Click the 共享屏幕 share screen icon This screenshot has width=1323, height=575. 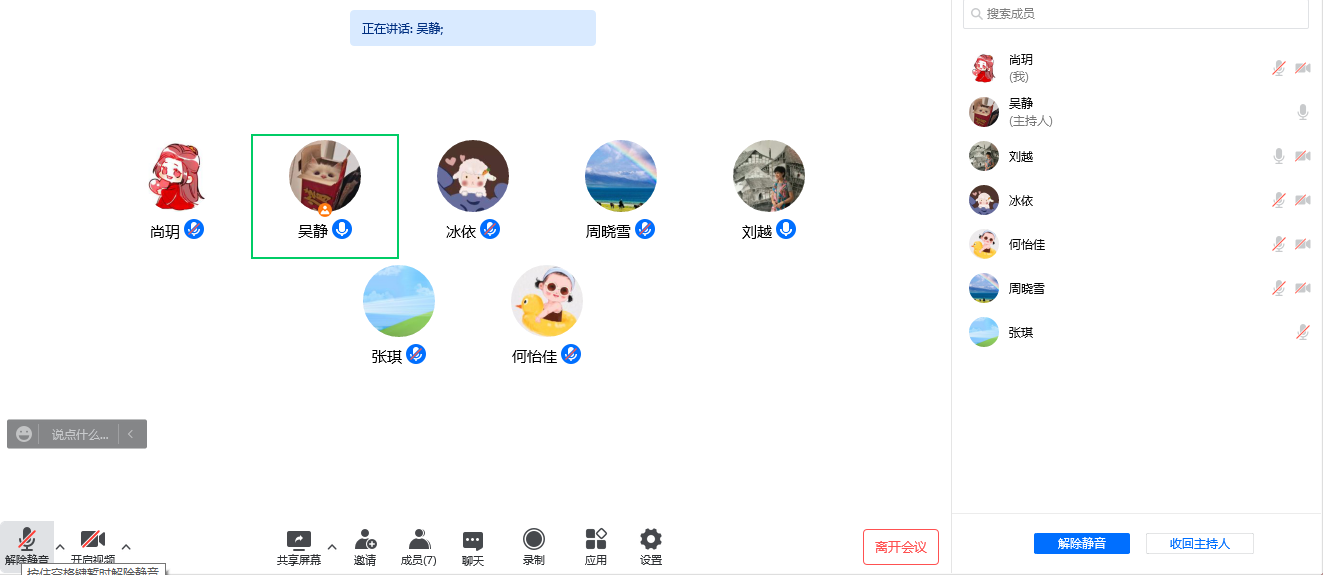[299, 541]
